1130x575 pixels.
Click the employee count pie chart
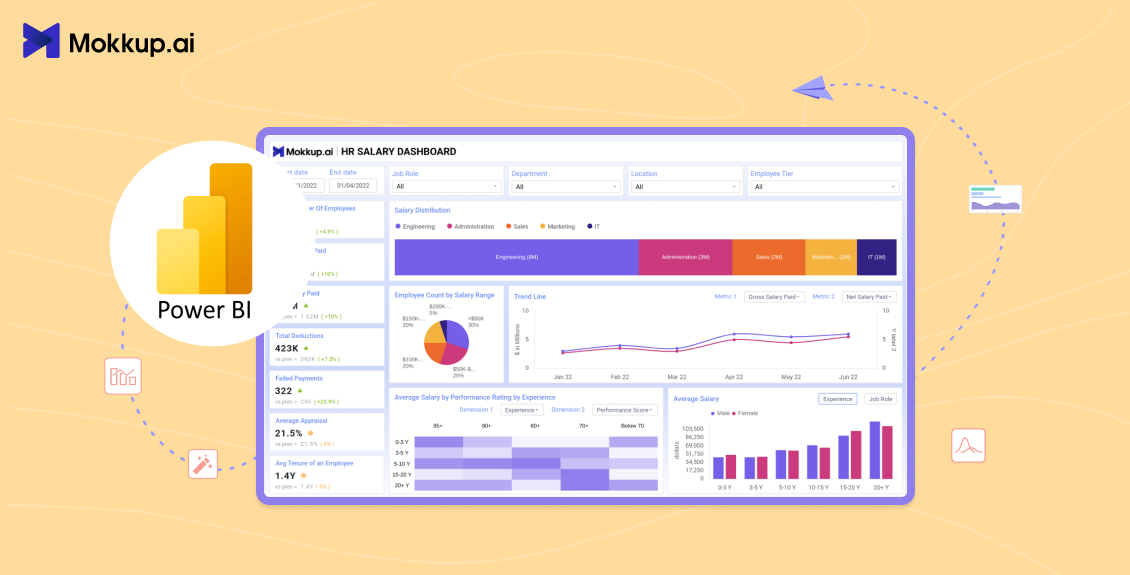tap(446, 342)
